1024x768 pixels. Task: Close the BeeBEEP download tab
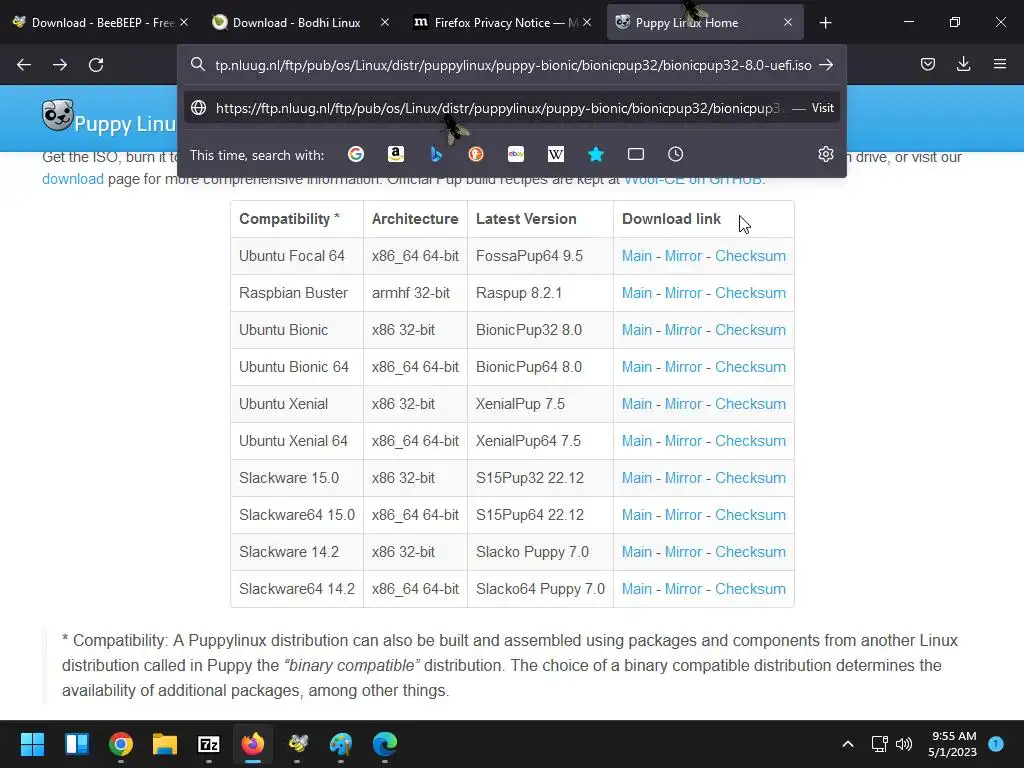(x=184, y=22)
